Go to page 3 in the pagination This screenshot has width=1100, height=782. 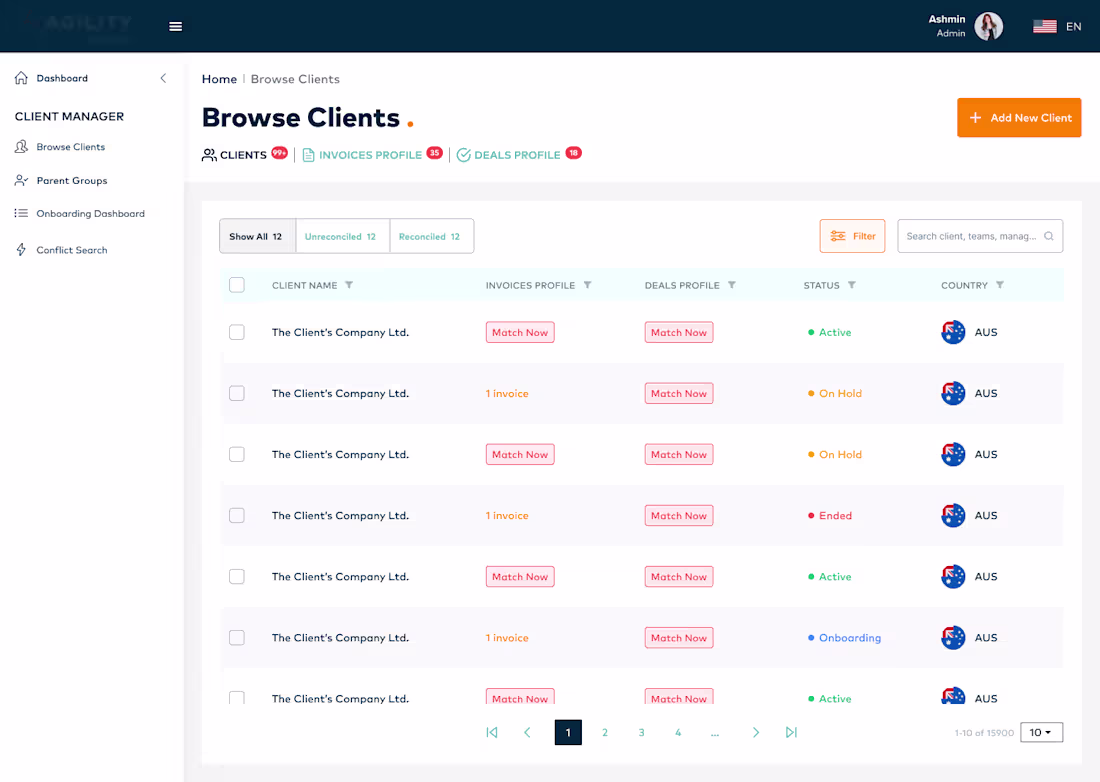click(641, 732)
